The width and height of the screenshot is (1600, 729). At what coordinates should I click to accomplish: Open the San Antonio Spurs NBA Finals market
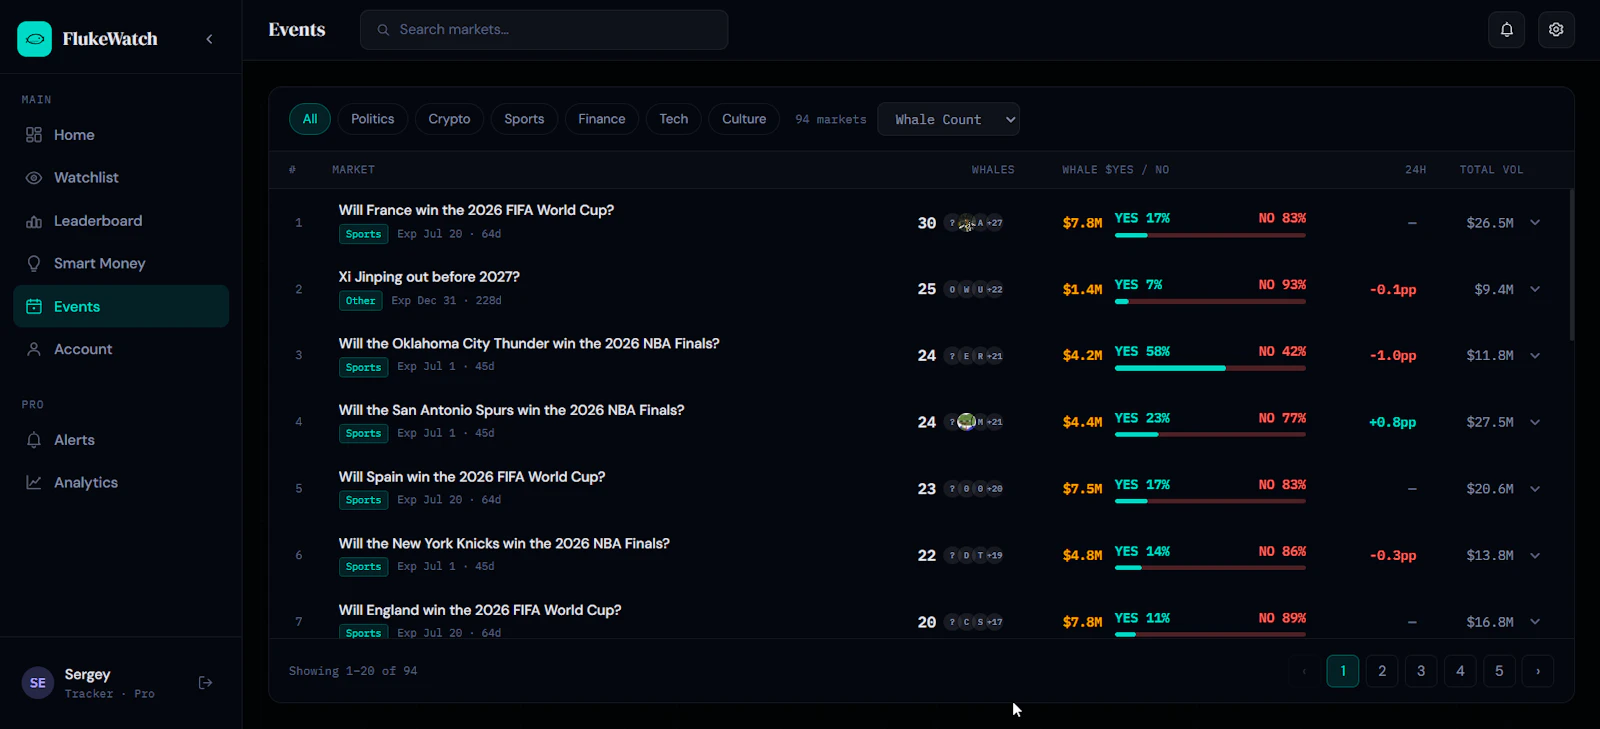coord(511,410)
